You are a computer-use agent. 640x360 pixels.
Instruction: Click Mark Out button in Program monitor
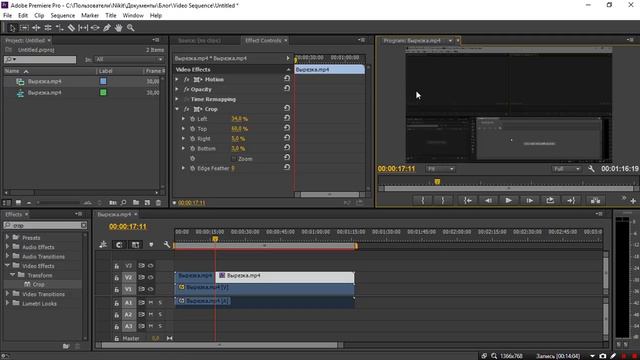[443, 200]
